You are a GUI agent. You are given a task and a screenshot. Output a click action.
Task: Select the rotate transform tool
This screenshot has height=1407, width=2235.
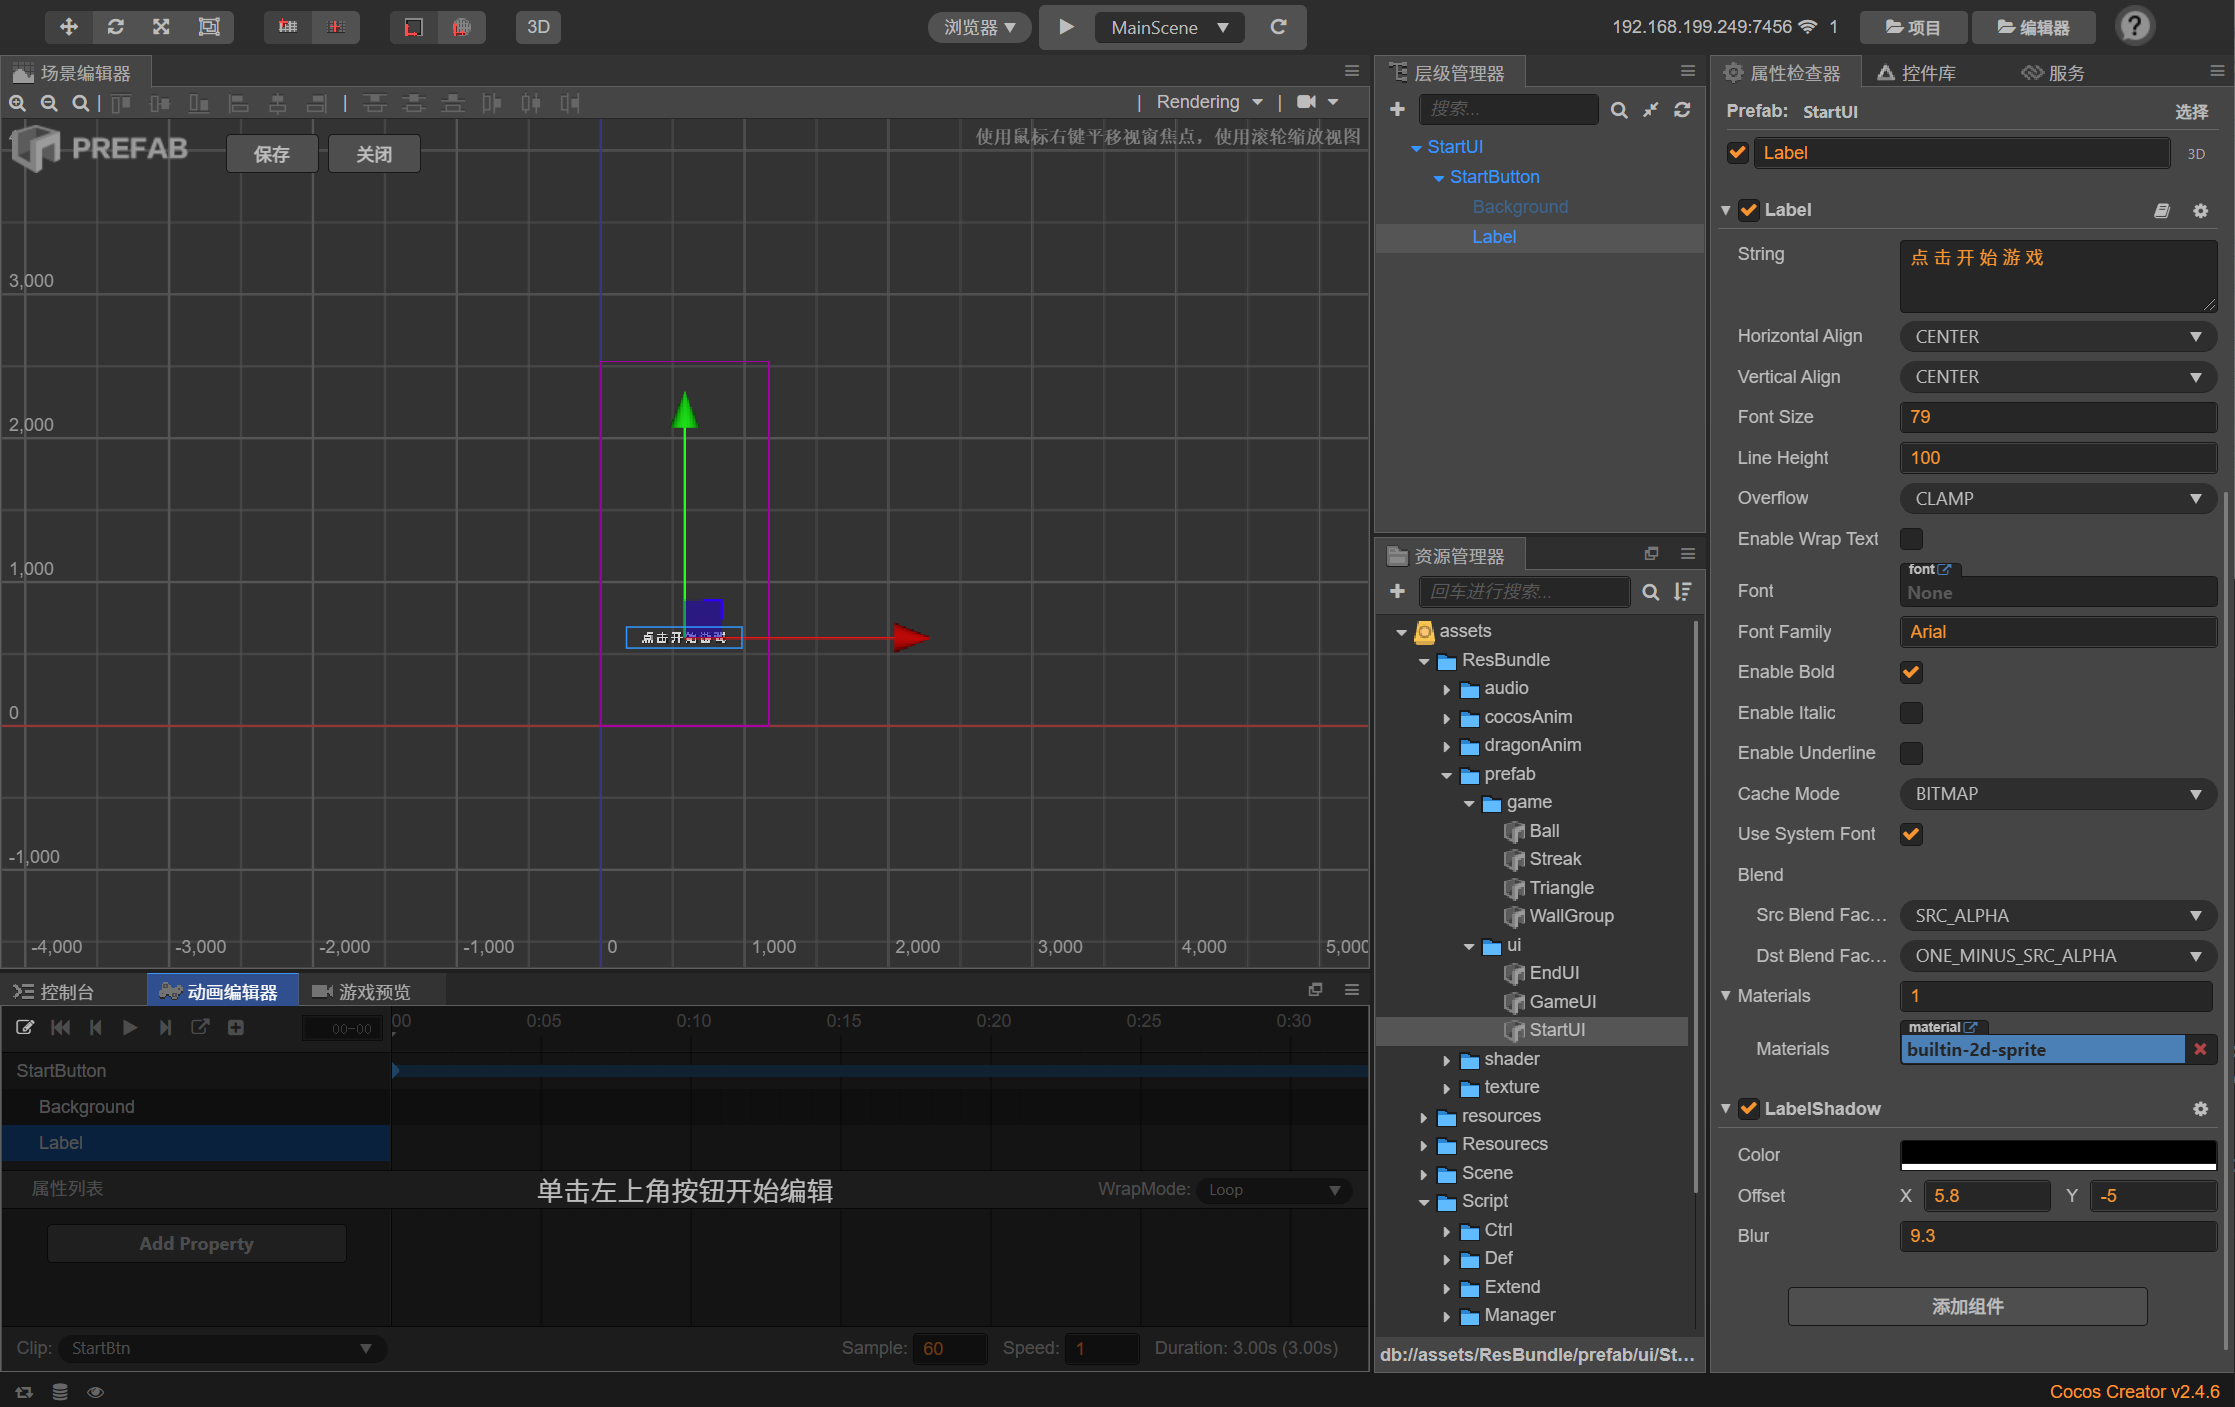coord(115,27)
